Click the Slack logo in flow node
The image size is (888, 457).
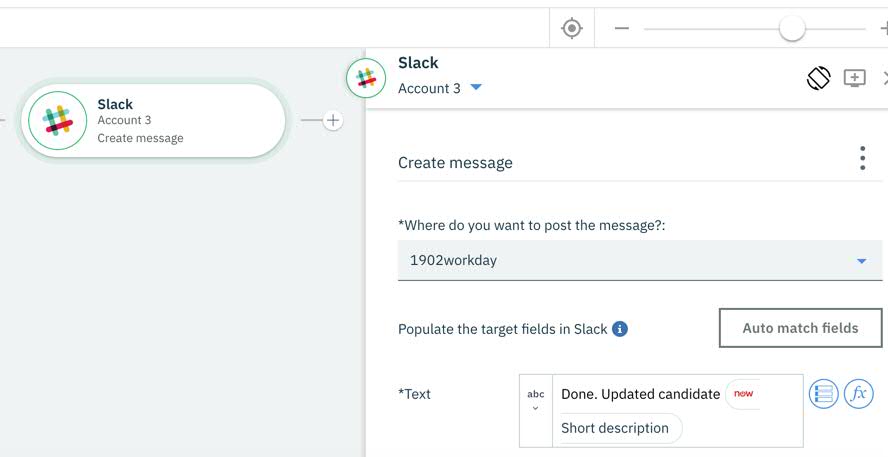[58, 121]
